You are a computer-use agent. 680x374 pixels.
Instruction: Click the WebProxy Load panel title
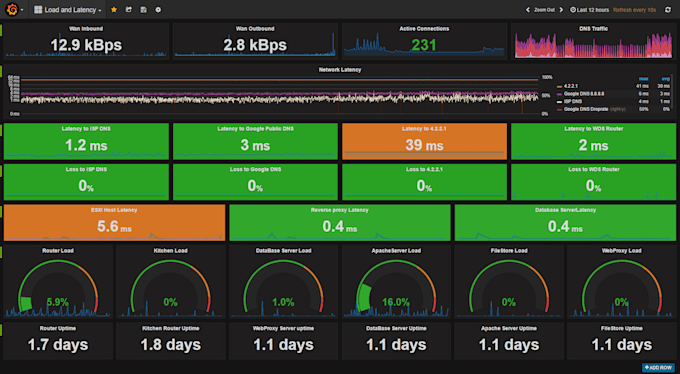pyautogui.click(x=621, y=251)
